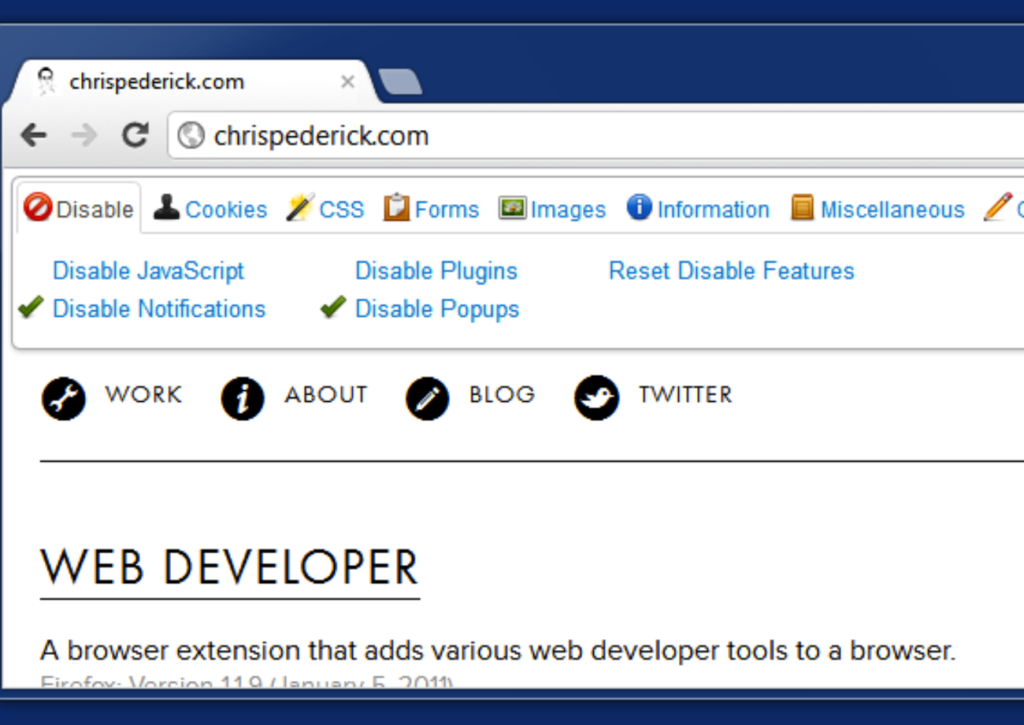Viewport: 1024px width, 725px height.
Task: Switch to the Images tab
Action: (552, 209)
